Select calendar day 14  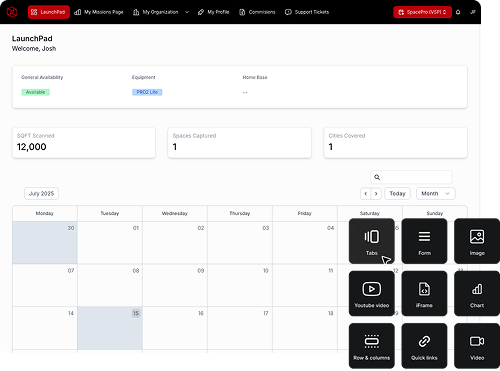[45, 328]
